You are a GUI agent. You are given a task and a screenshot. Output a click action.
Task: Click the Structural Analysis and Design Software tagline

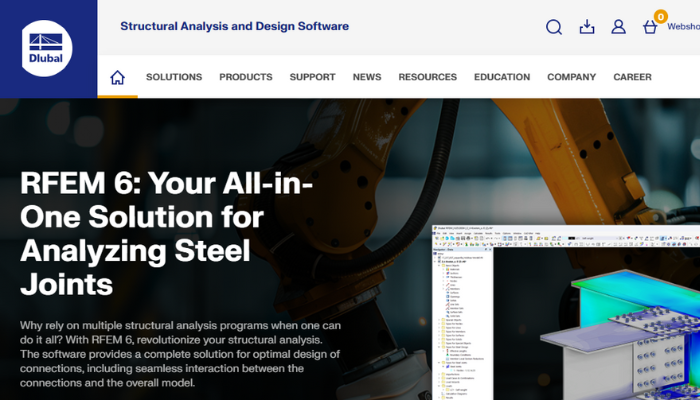point(234,26)
